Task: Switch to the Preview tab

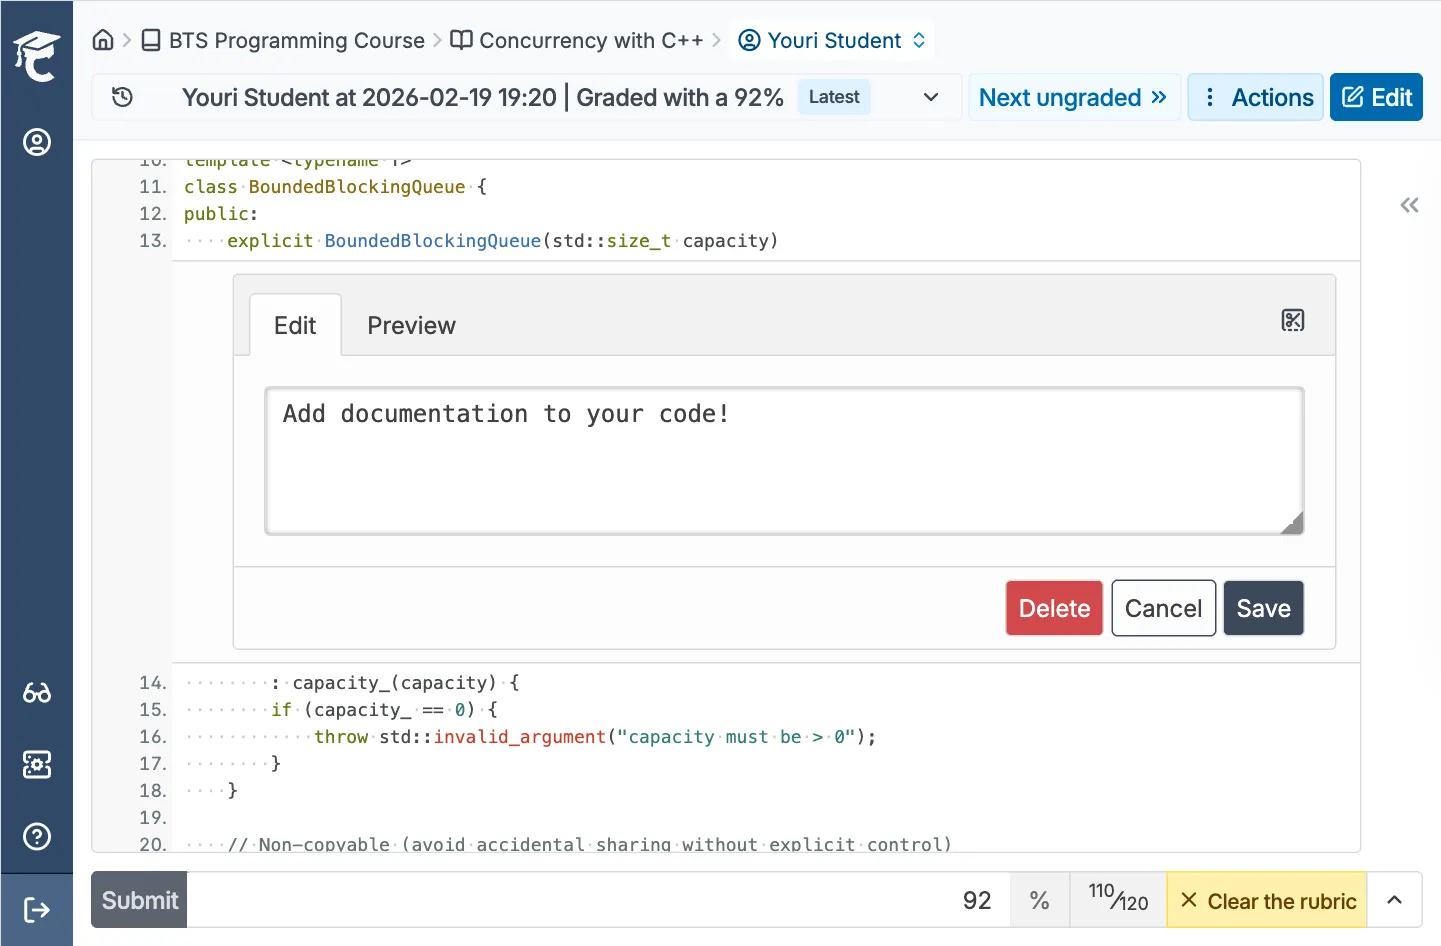Action: (x=411, y=325)
